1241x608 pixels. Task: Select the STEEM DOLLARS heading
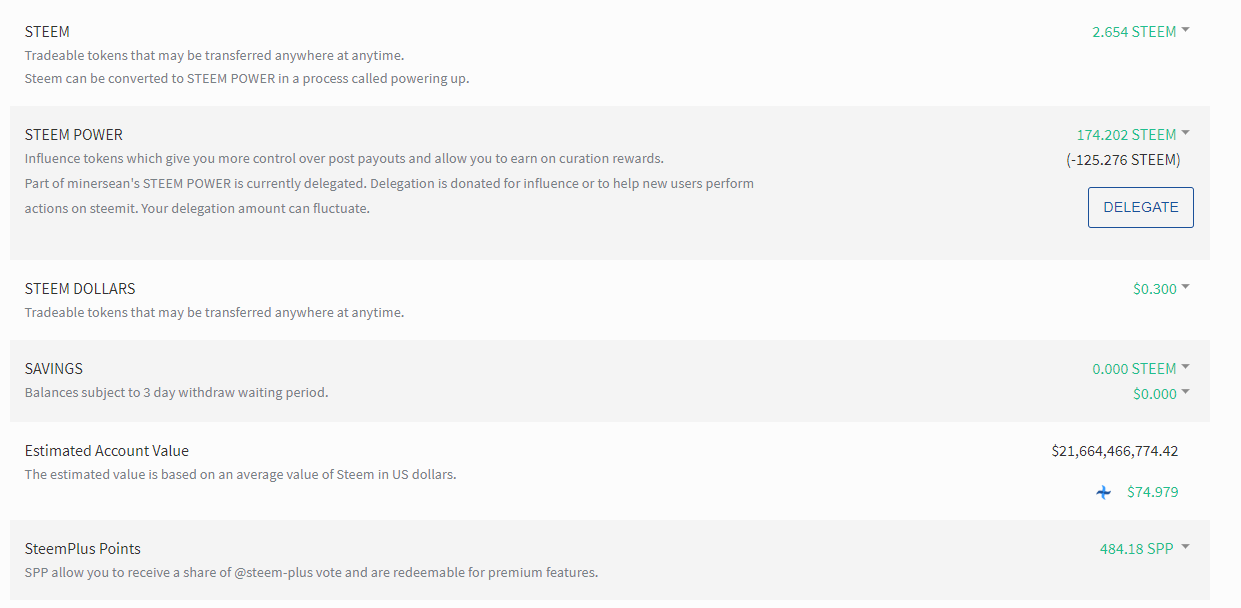pos(80,289)
